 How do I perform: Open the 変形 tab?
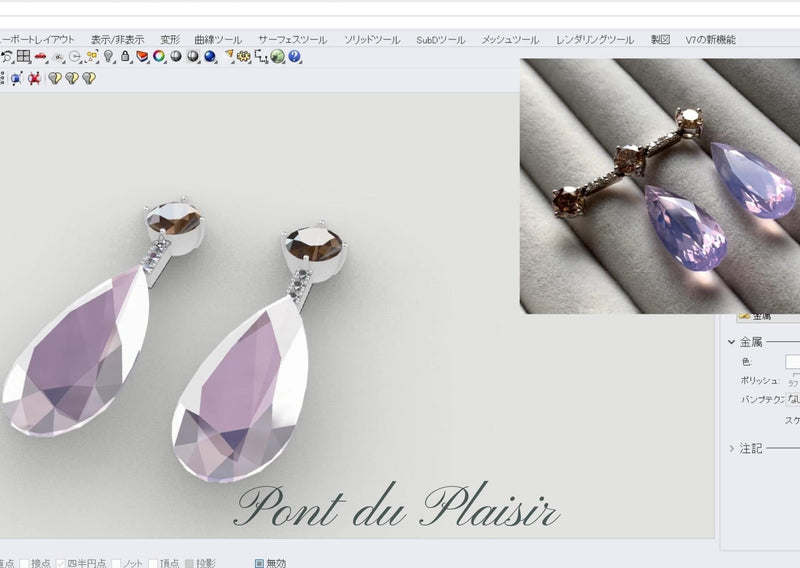170,40
